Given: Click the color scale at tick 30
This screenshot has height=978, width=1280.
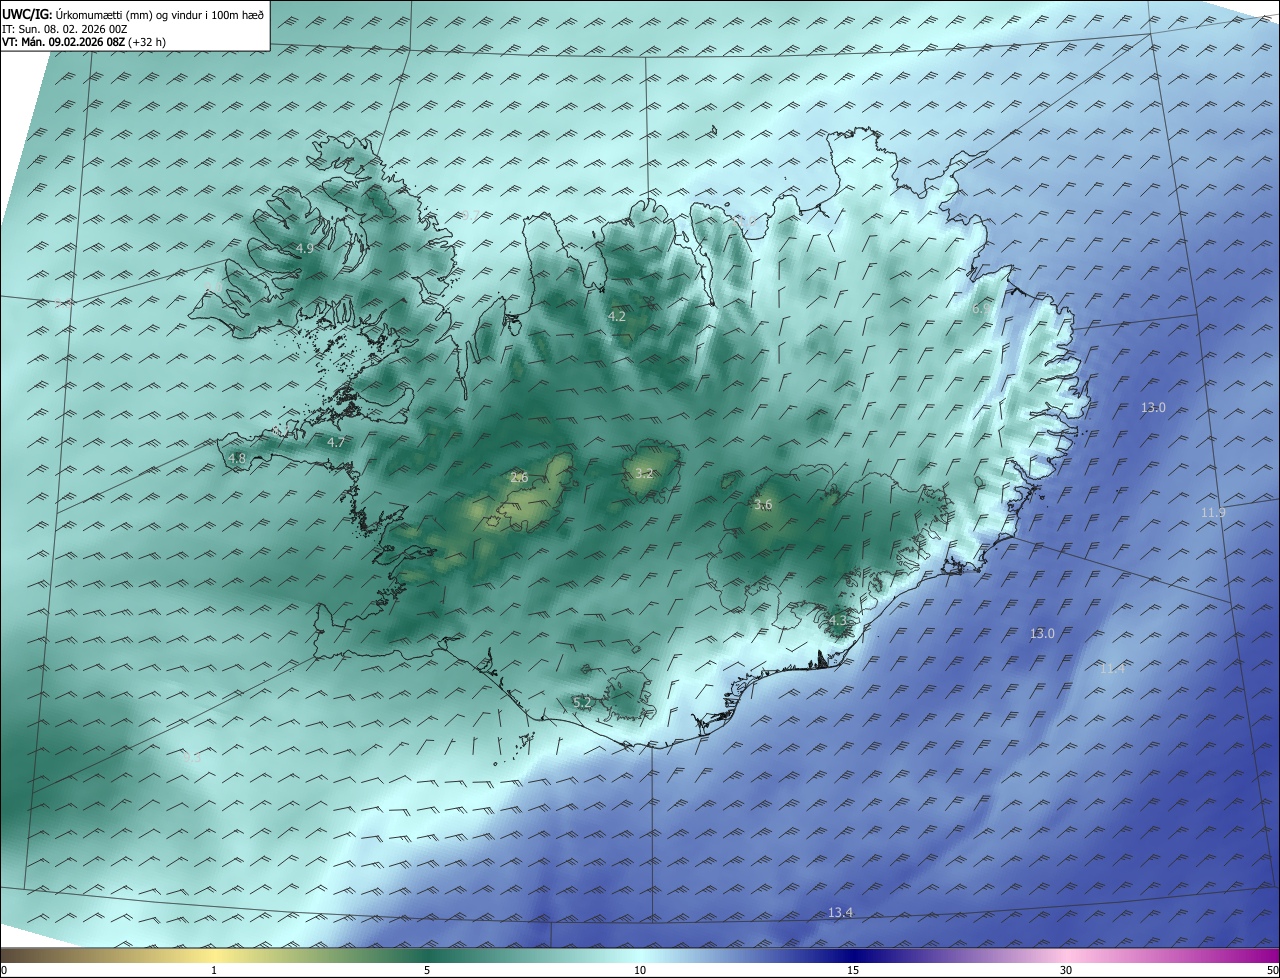Looking at the screenshot, I should 1066,970.
